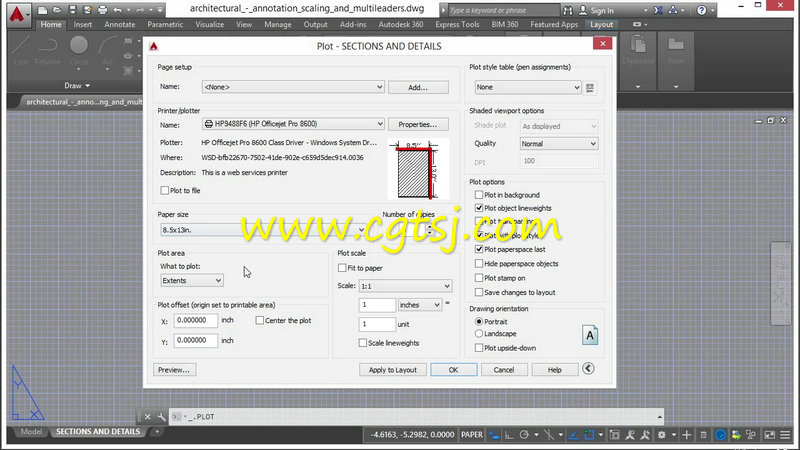The image size is (800, 450).
Task: Close the command line with the X icon
Action: click(x=147, y=417)
